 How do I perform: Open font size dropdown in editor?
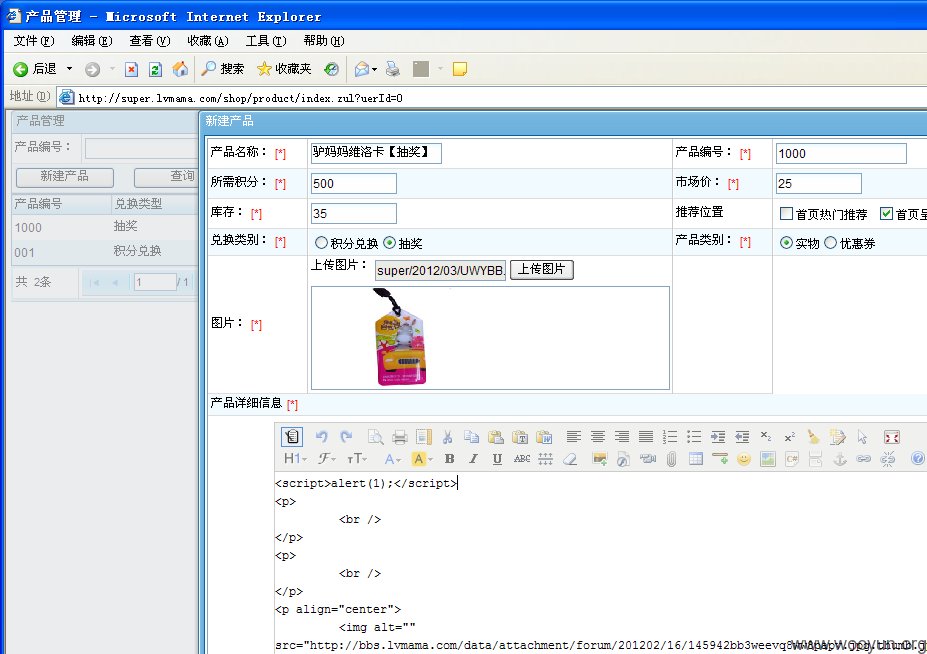pos(357,459)
